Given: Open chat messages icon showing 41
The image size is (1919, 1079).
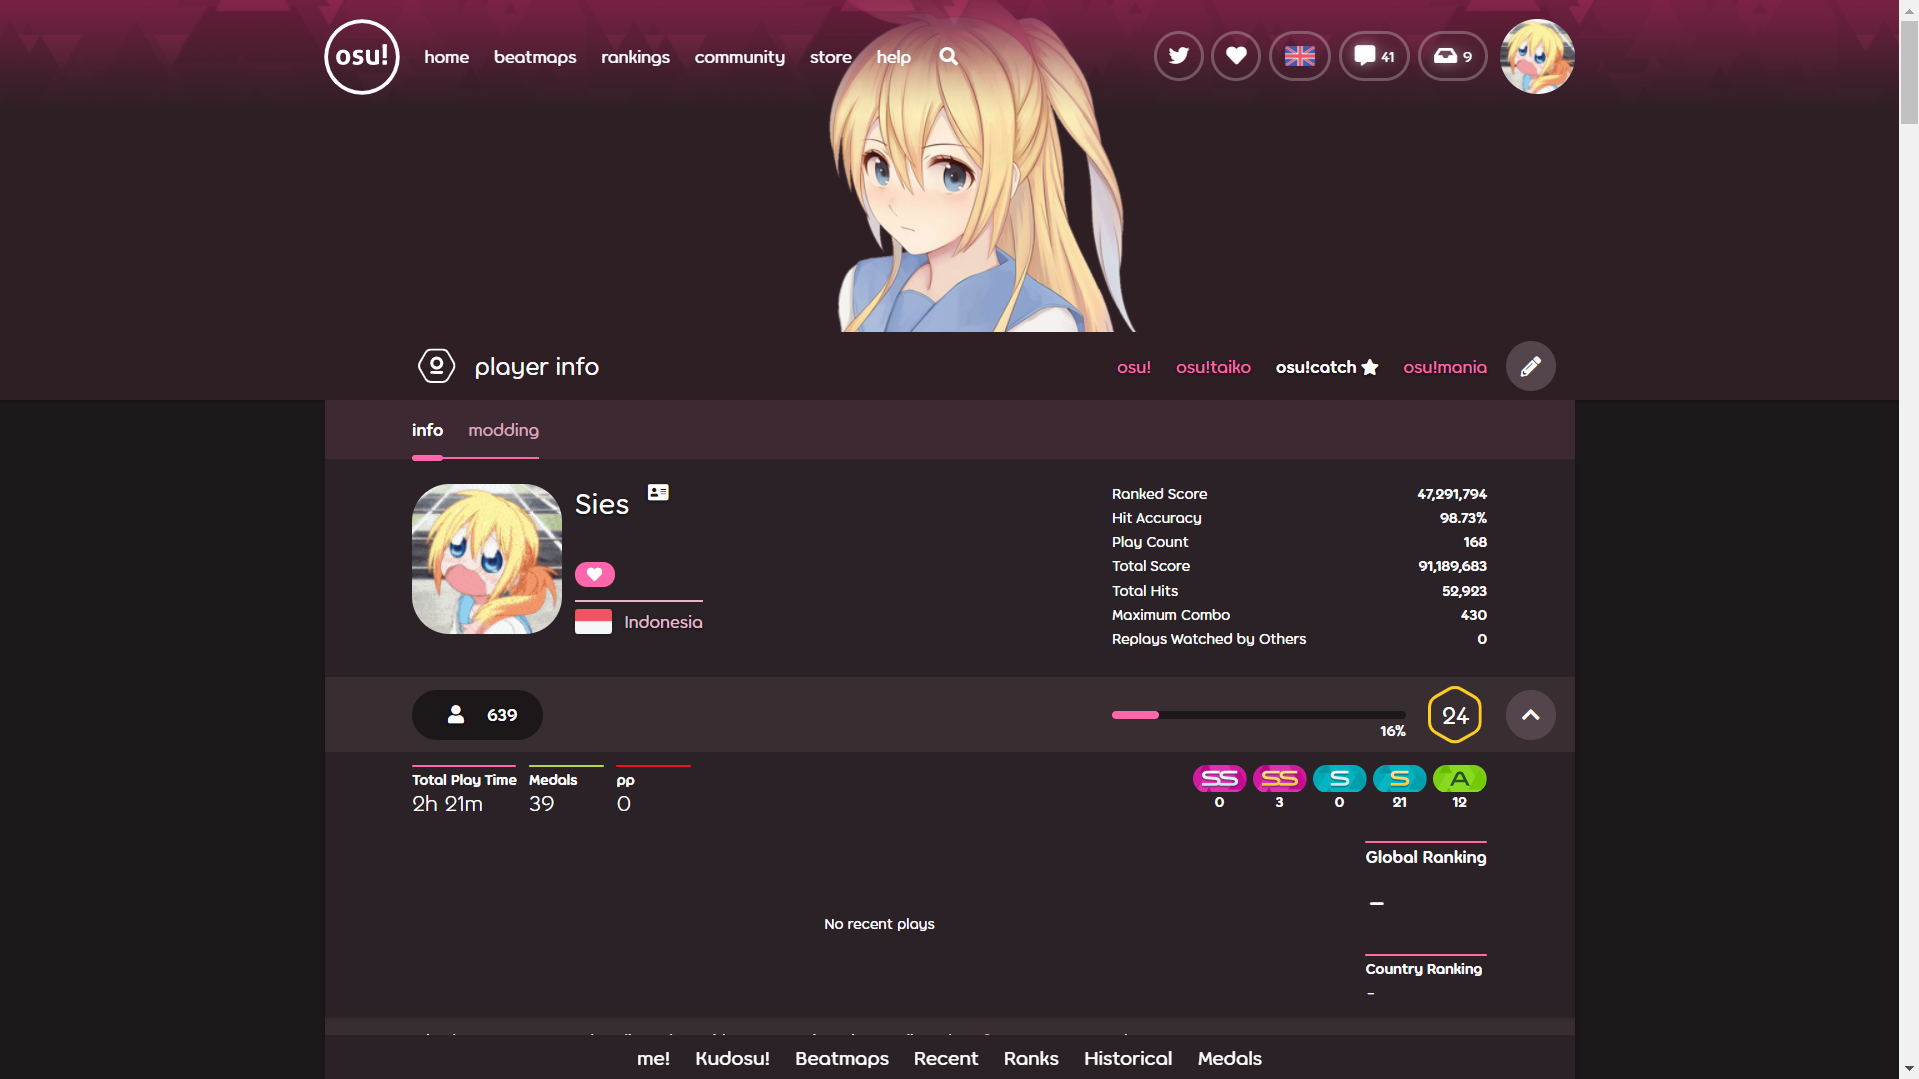Looking at the screenshot, I should pos(1374,56).
